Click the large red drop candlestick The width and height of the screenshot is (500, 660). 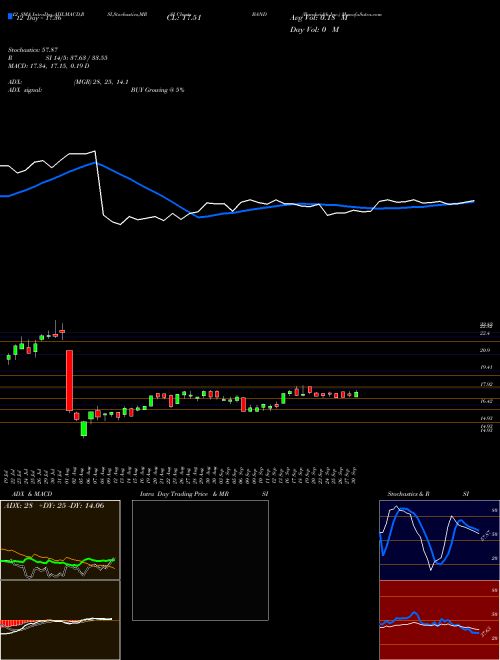[x=69, y=380]
